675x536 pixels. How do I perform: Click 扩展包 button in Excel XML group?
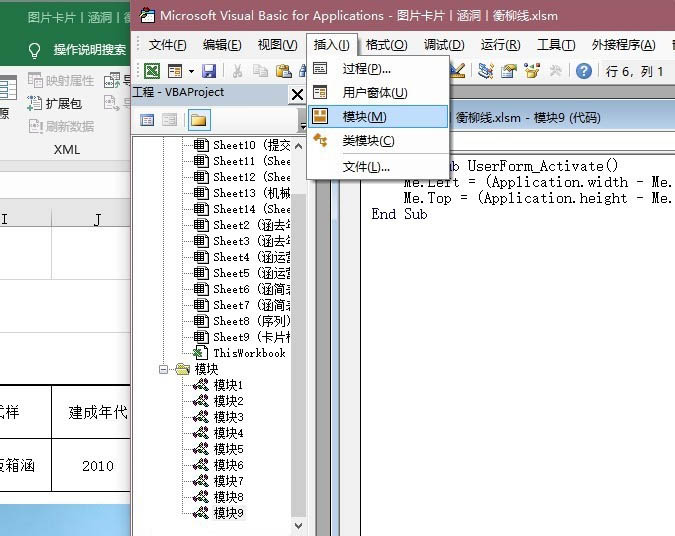click(55, 103)
